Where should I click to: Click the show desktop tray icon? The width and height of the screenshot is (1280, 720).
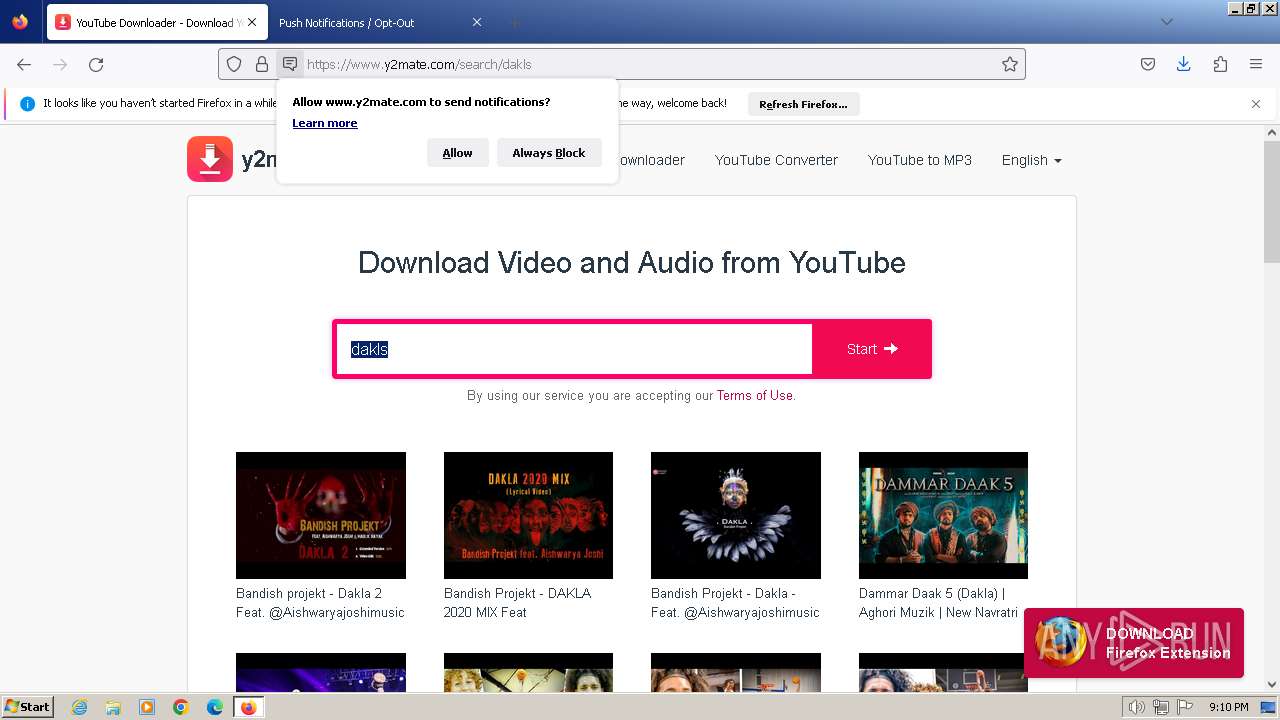pos(1269,707)
